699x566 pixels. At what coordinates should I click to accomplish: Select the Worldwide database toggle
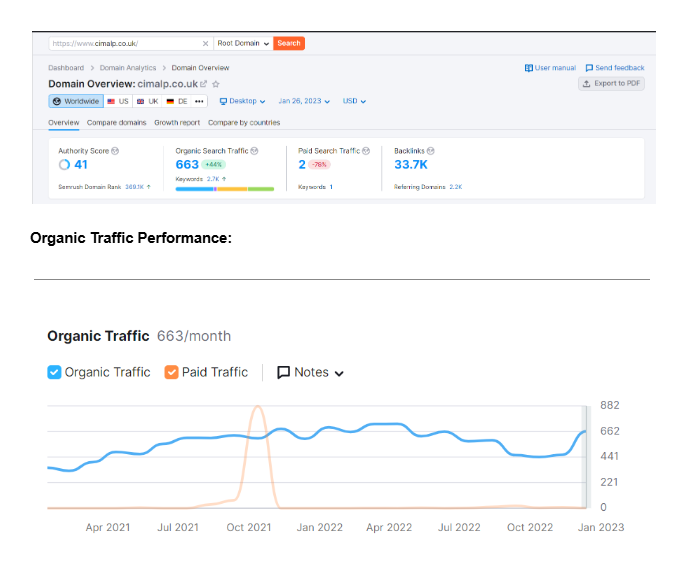point(76,101)
